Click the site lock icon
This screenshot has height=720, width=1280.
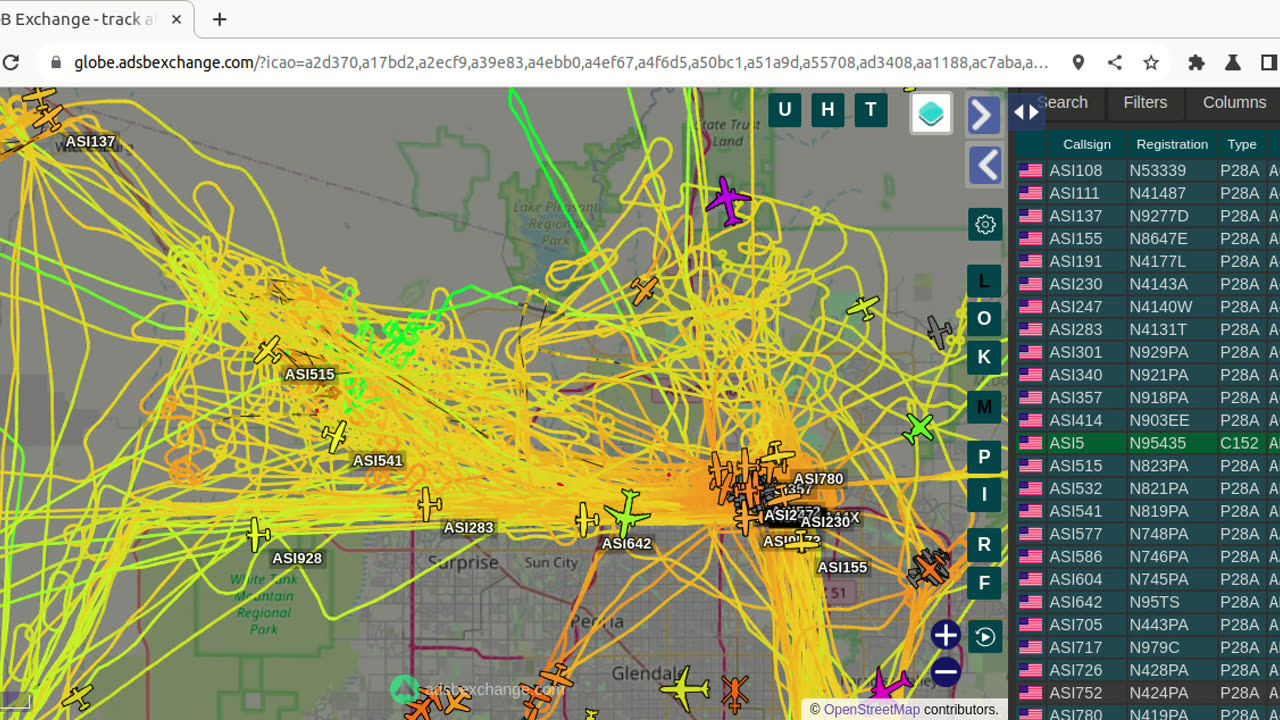pos(54,62)
